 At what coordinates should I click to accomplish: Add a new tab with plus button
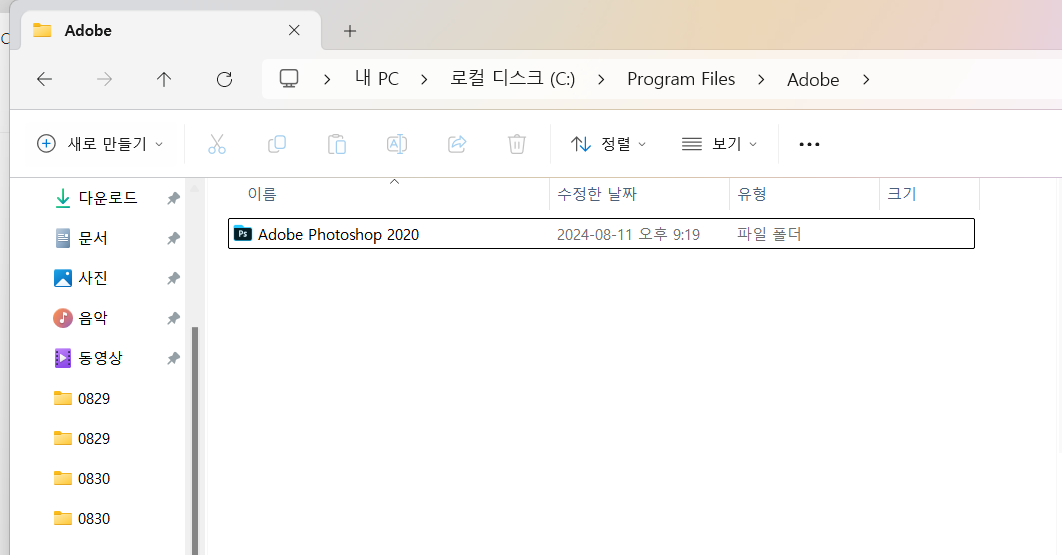(349, 30)
